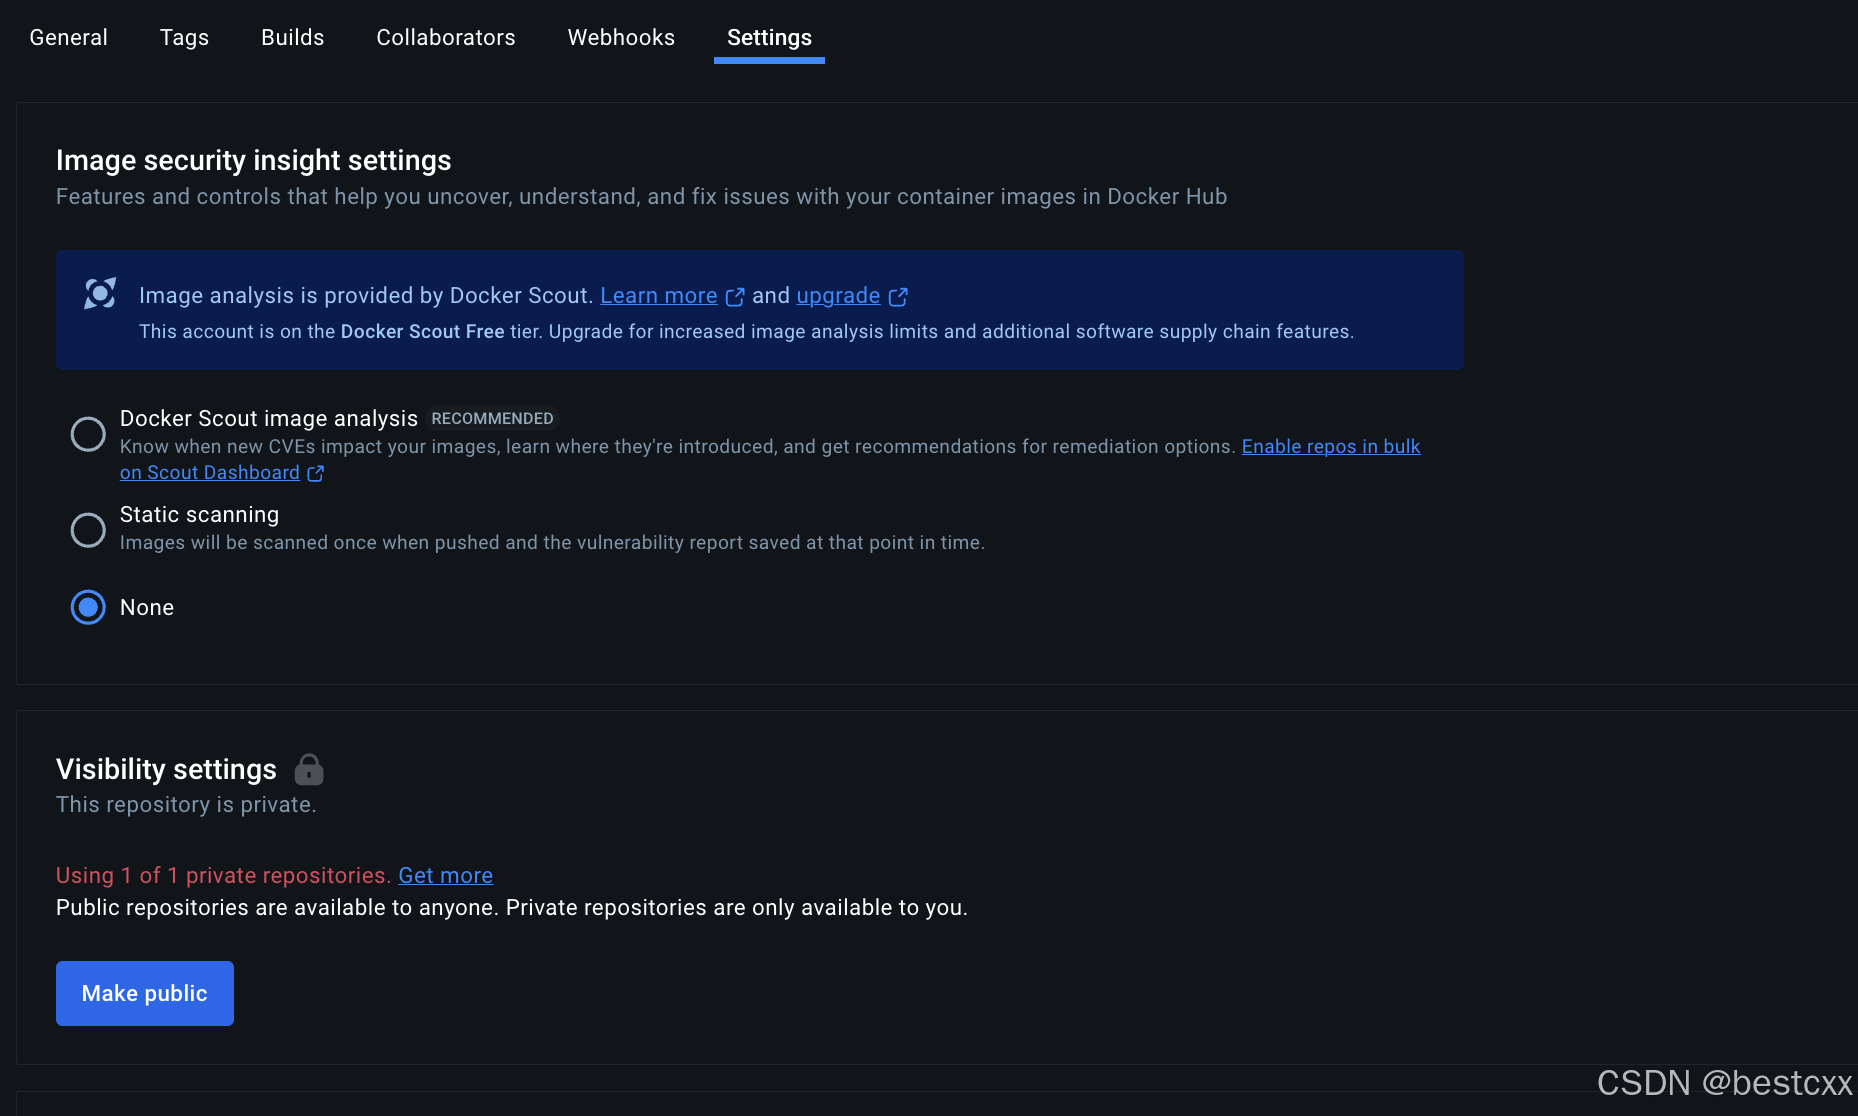Select the Settings tab
The image size is (1858, 1116).
769,37
